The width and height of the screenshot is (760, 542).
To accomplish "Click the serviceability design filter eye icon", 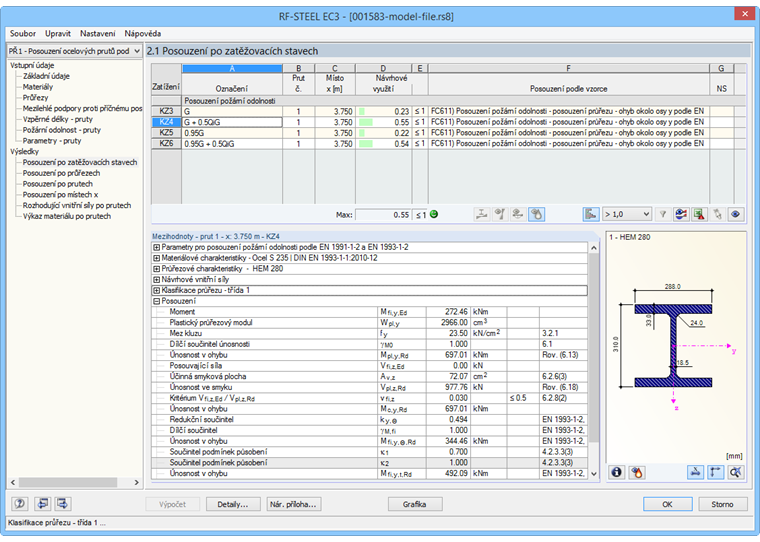I will [518, 214].
